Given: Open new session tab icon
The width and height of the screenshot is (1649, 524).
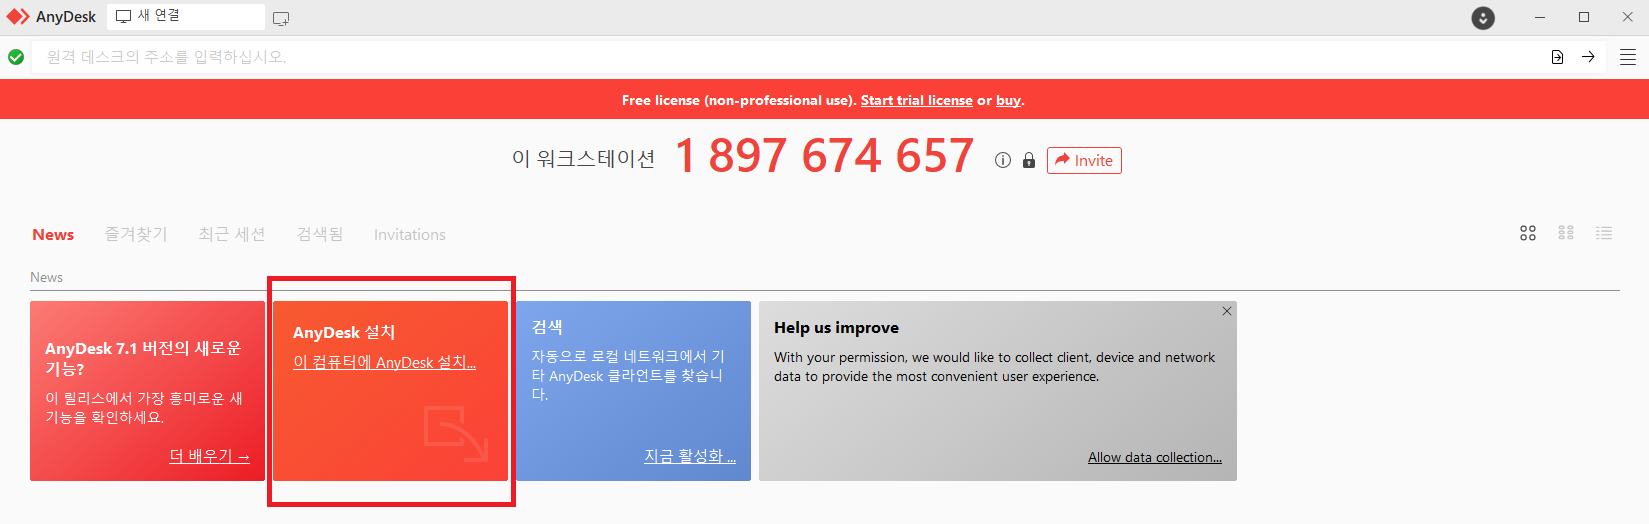Looking at the screenshot, I should point(281,18).
